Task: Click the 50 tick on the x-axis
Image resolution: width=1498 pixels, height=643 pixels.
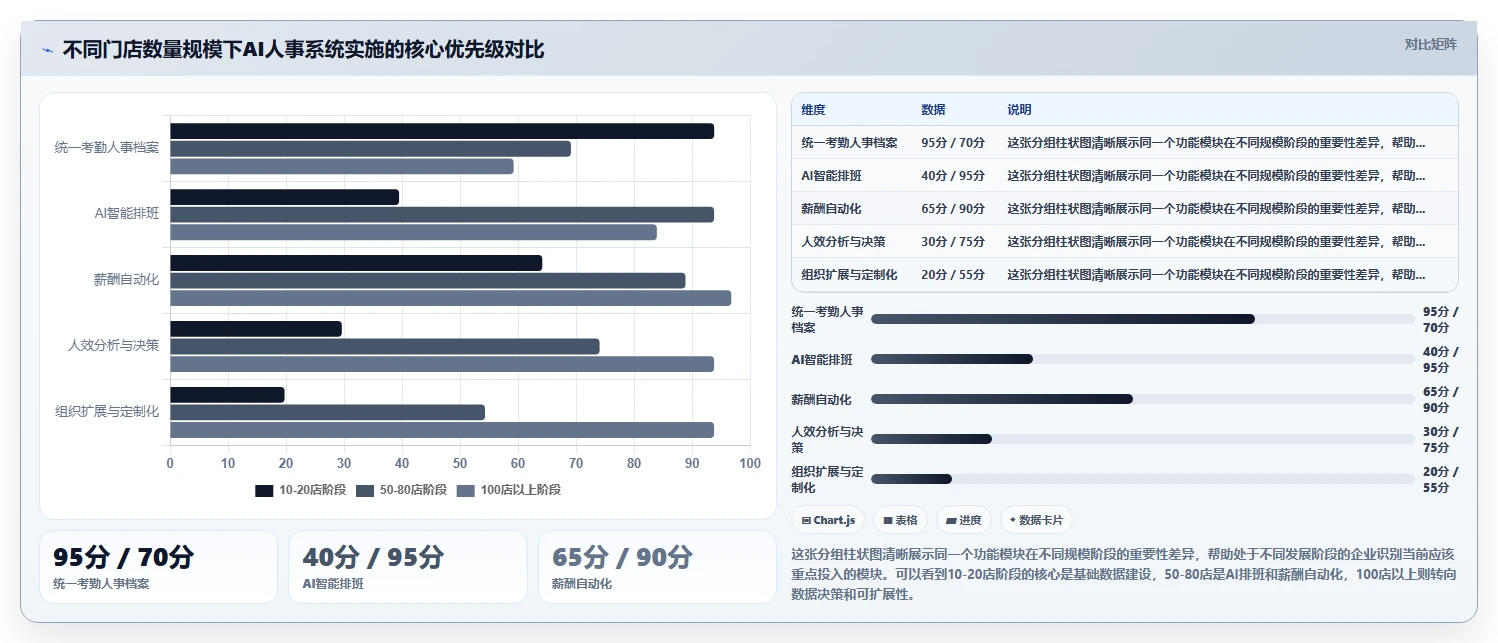Action: [x=460, y=464]
